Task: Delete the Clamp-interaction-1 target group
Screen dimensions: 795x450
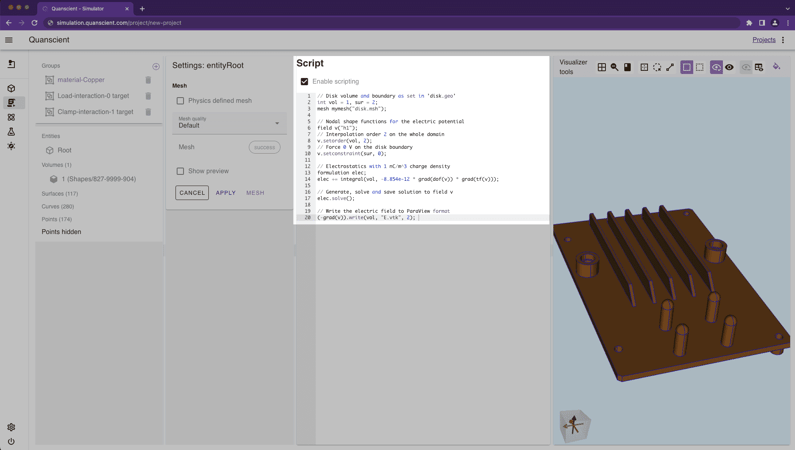Action: 148,112
